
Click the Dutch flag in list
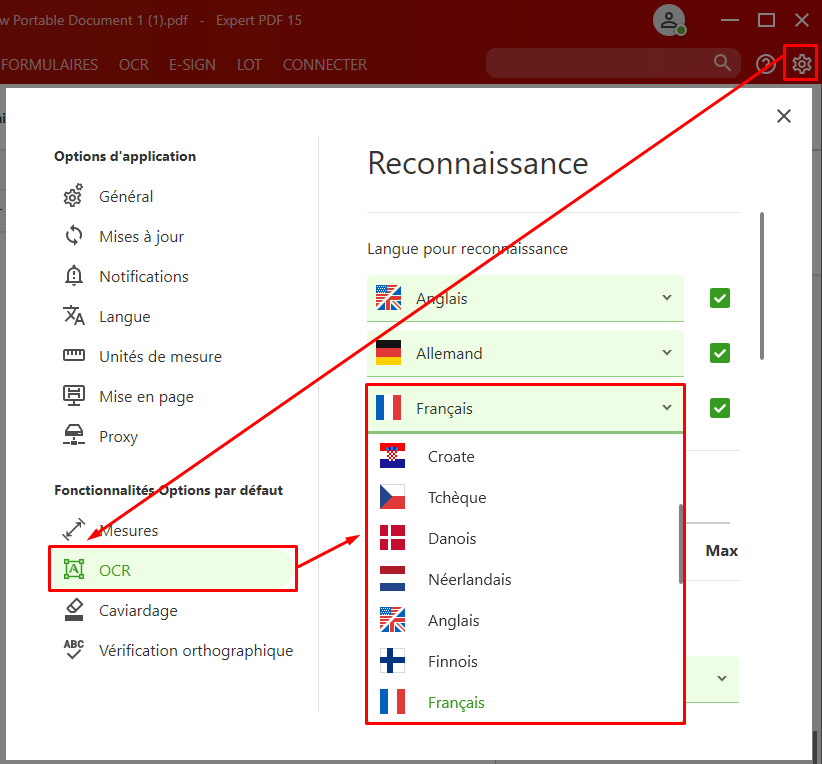[x=392, y=578]
